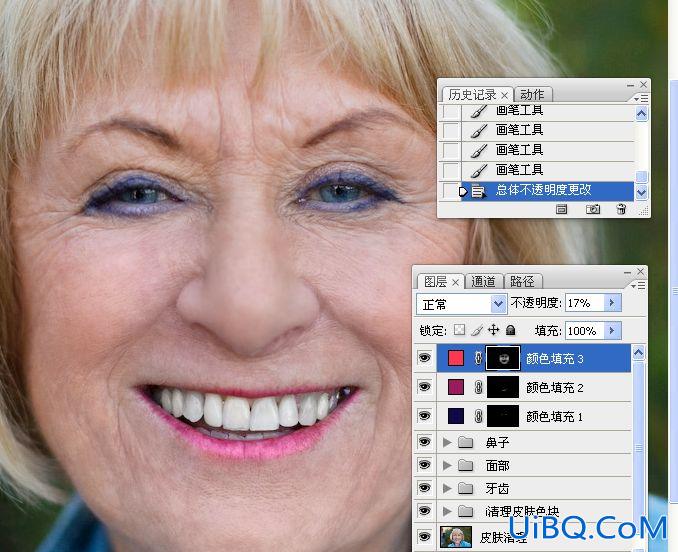Open the History panel options menu icon
678x552 pixels.
tap(641, 99)
